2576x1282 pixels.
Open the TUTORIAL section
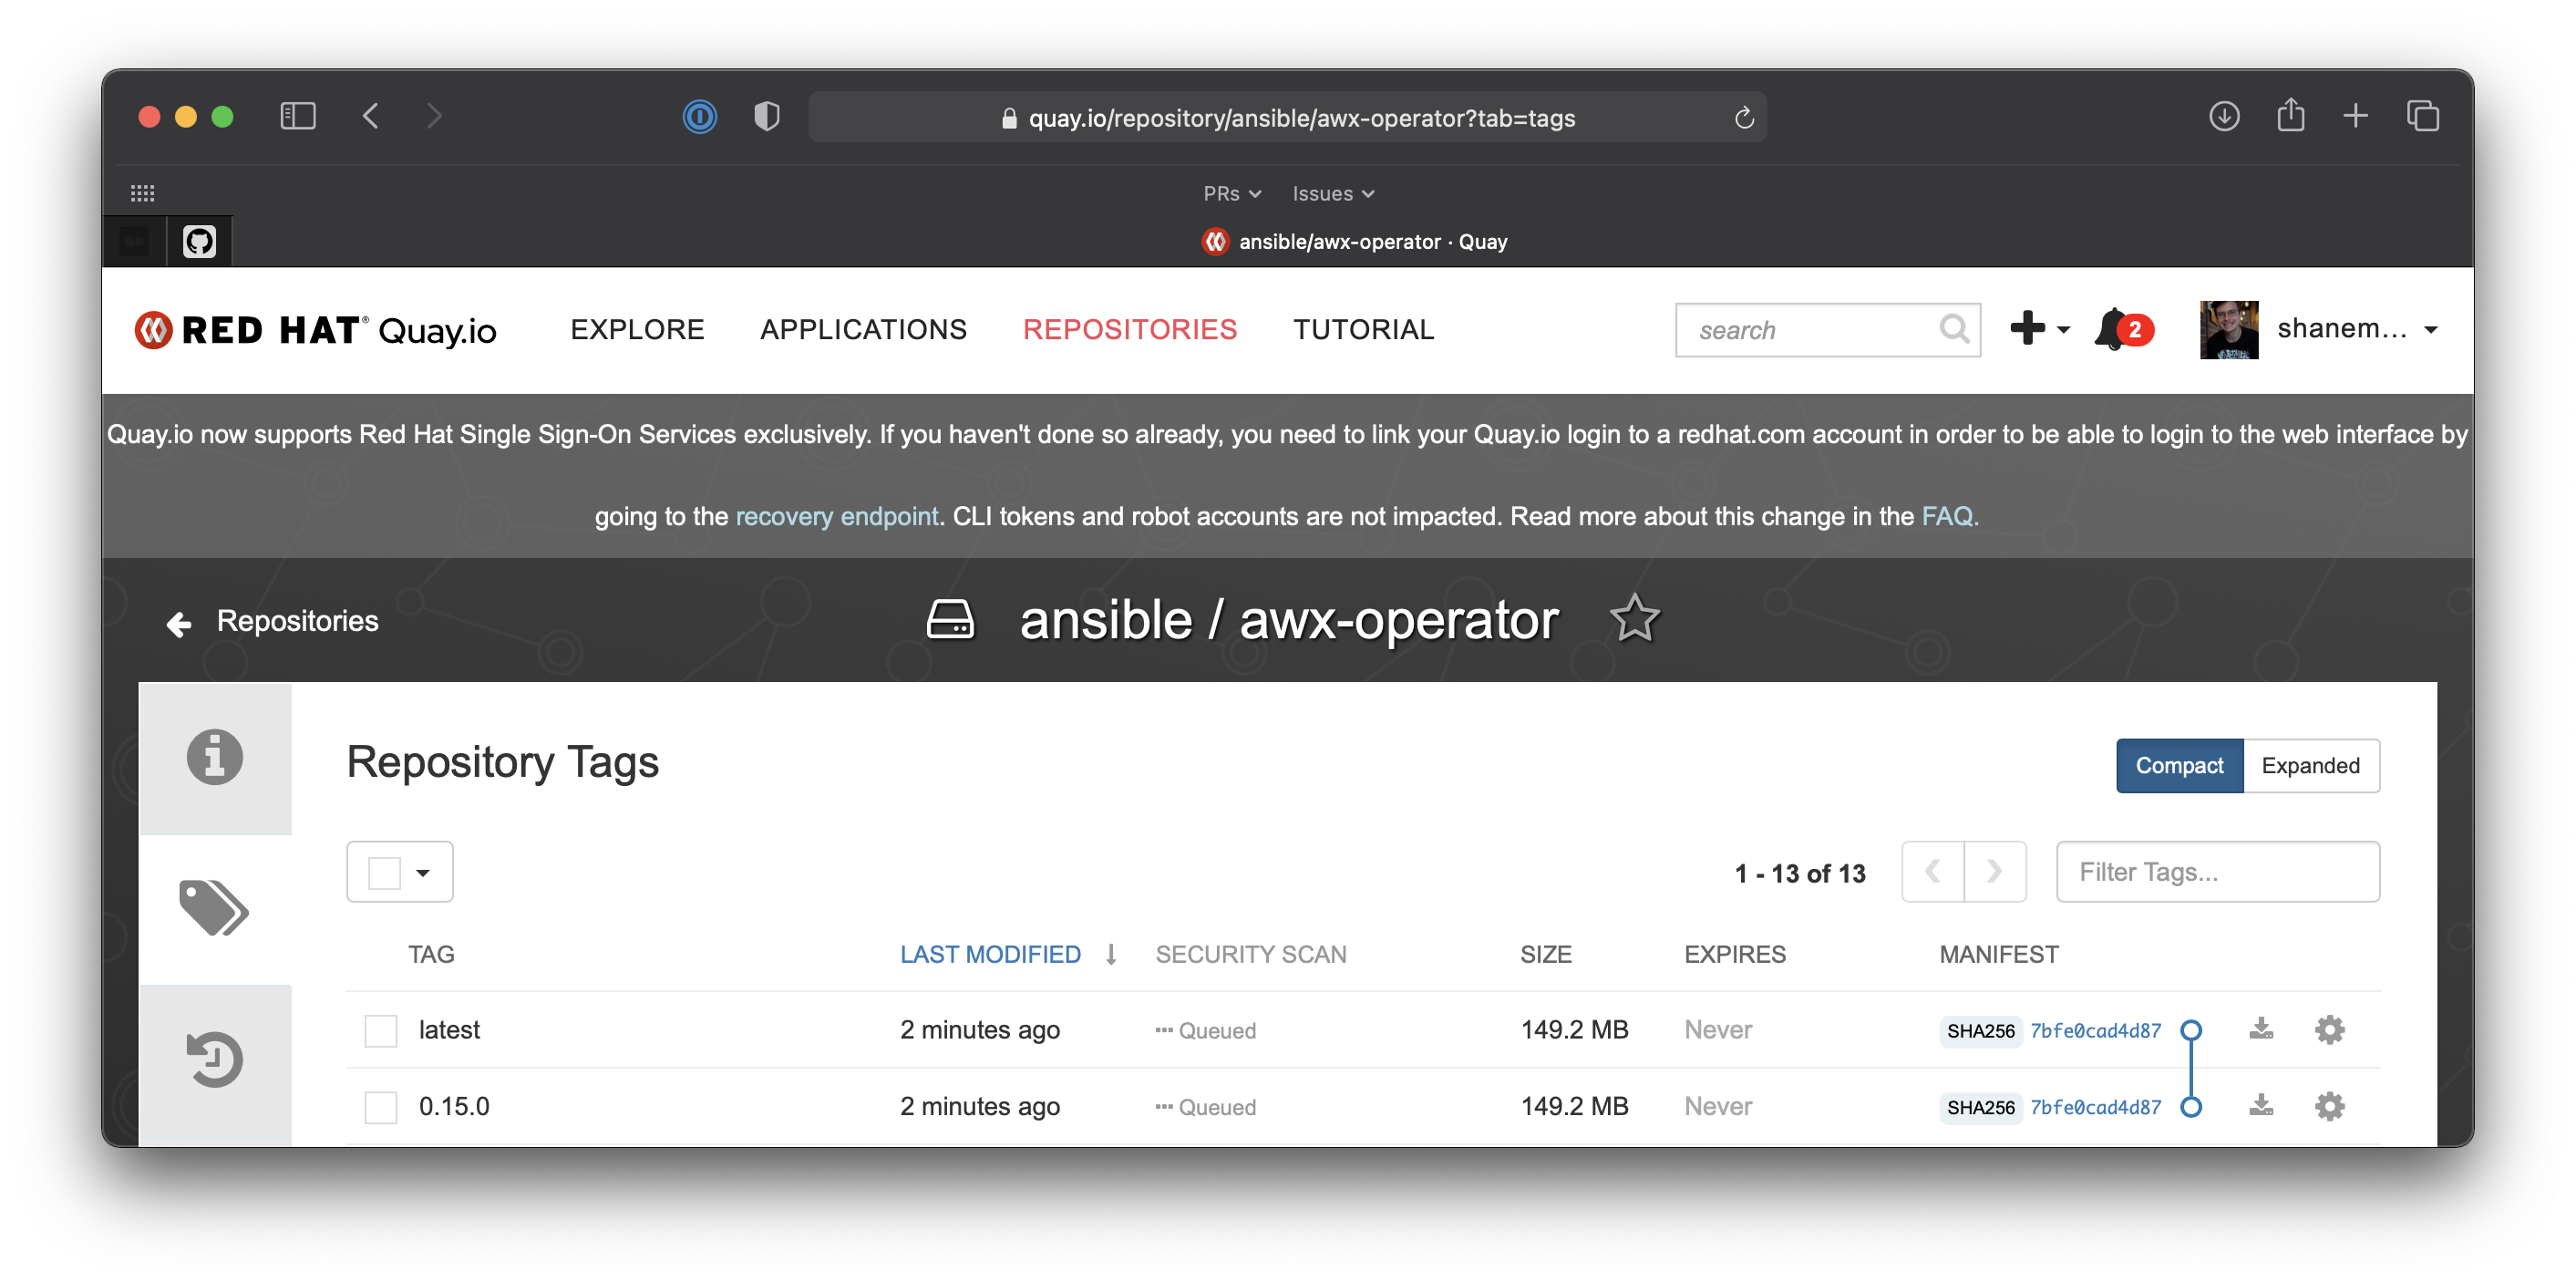click(1363, 329)
